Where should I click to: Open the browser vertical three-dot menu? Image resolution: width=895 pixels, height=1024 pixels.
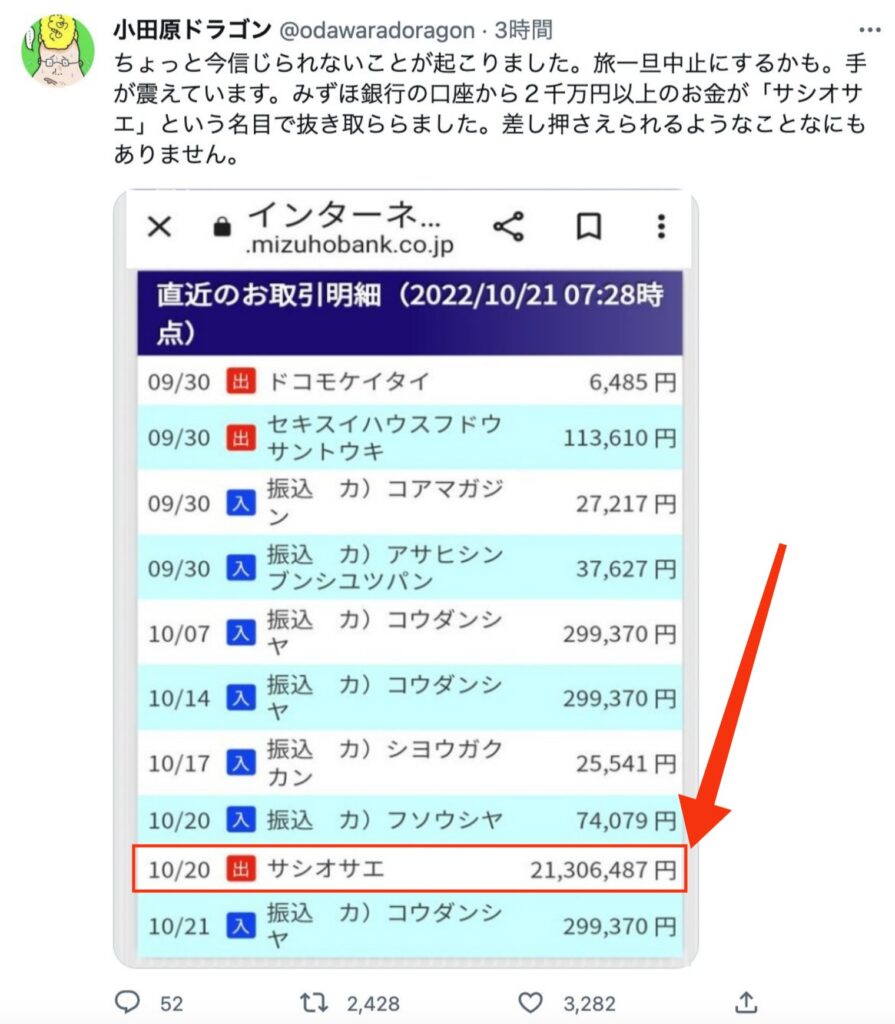pyautogui.click(x=661, y=227)
